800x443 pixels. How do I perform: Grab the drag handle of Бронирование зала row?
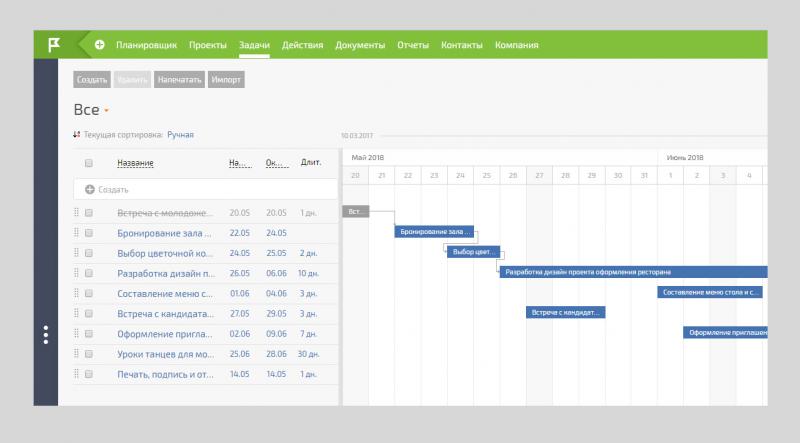pos(76,233)
